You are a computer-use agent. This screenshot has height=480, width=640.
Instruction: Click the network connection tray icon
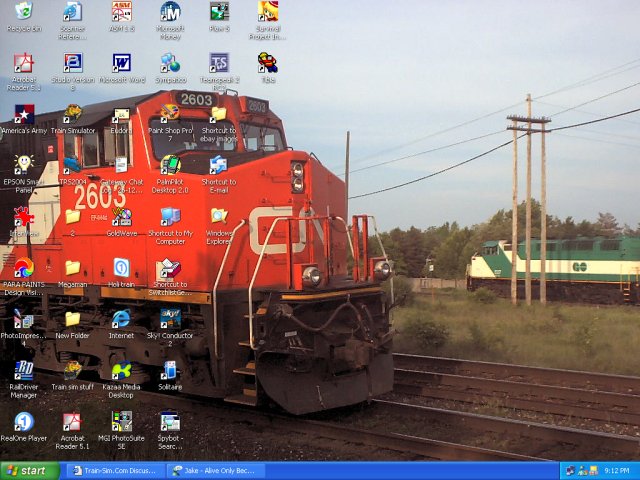click(570, 471)
